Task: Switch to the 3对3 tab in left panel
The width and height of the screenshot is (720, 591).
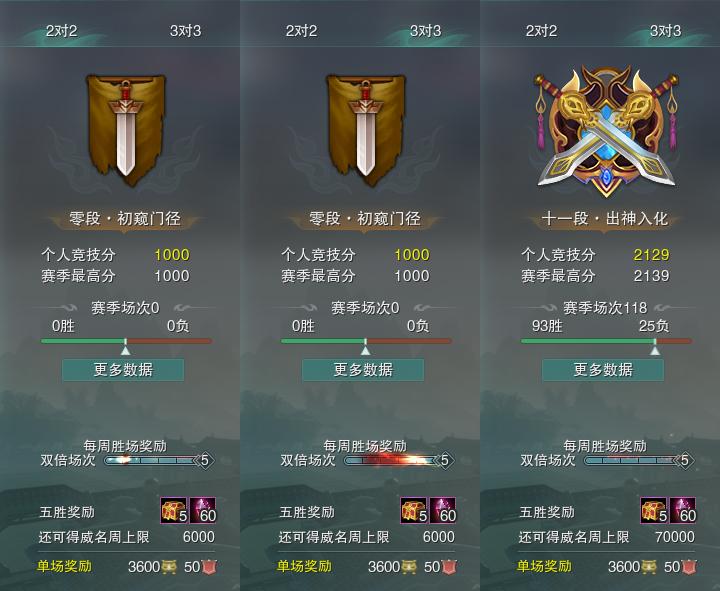Action: (185, 31)
